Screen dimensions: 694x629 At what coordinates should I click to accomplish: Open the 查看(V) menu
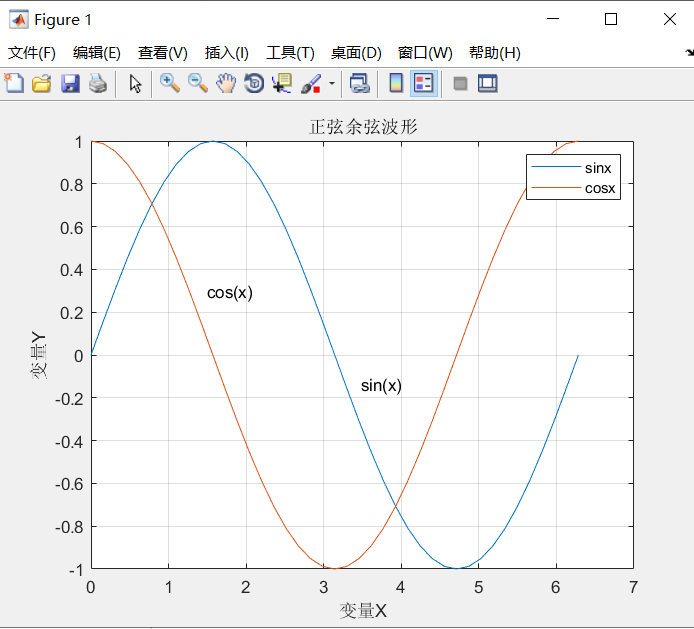[162, 53]
